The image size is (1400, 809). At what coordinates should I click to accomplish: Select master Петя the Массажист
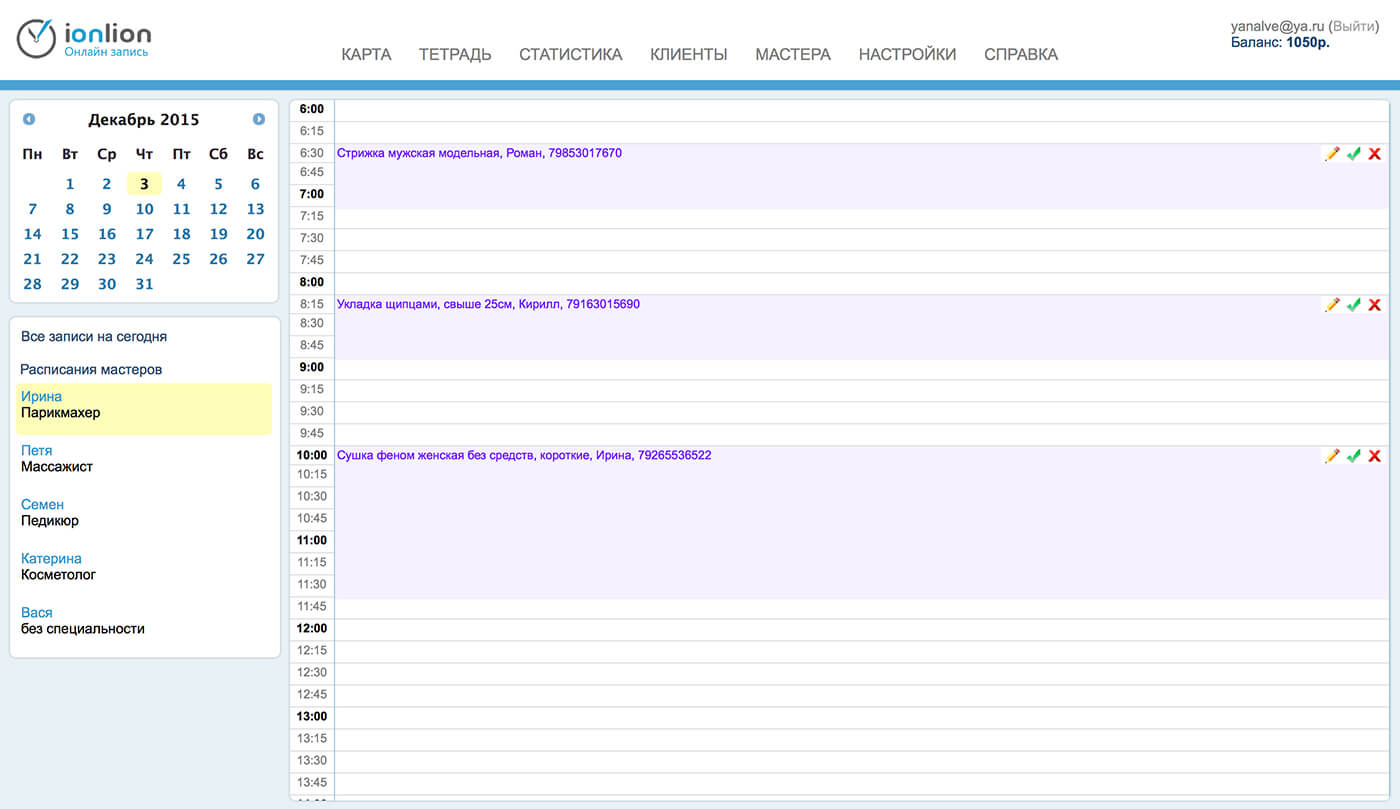tap(37, 451)
